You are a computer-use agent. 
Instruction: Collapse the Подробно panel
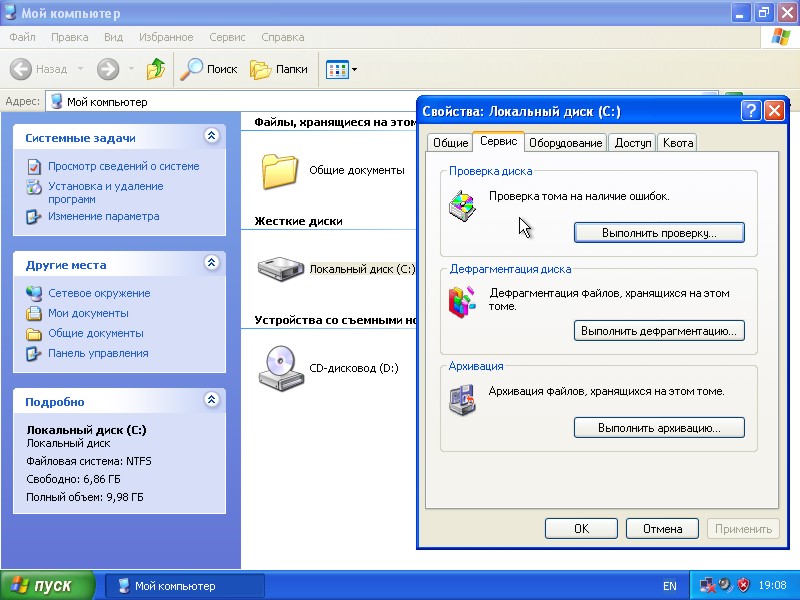(x=212, y=399)
